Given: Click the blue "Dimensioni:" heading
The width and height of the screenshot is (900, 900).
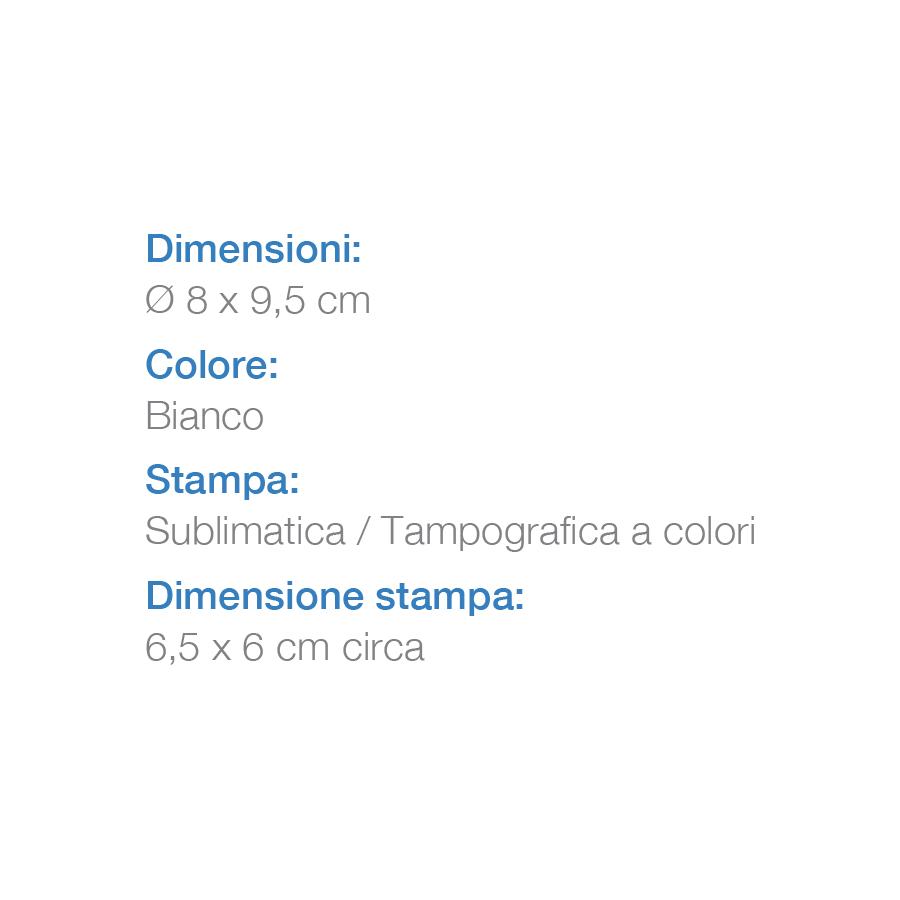Looking at the screenshot, I should pos(253,249).
